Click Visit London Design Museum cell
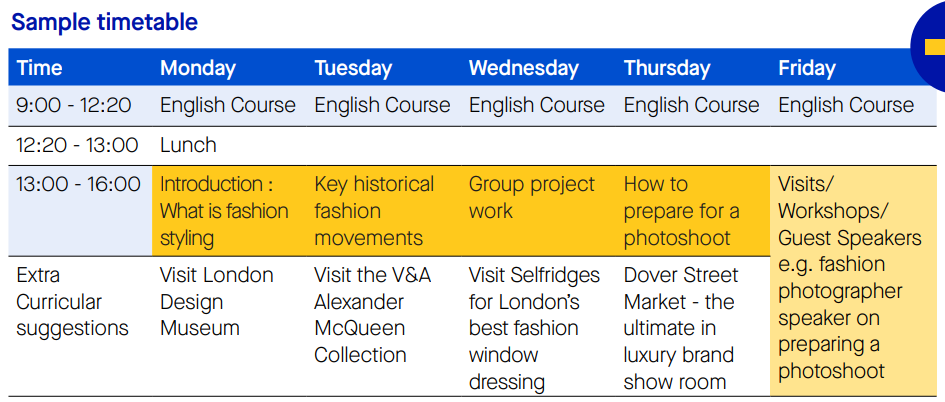Screen dimensions: 945x402 (216, 302)
